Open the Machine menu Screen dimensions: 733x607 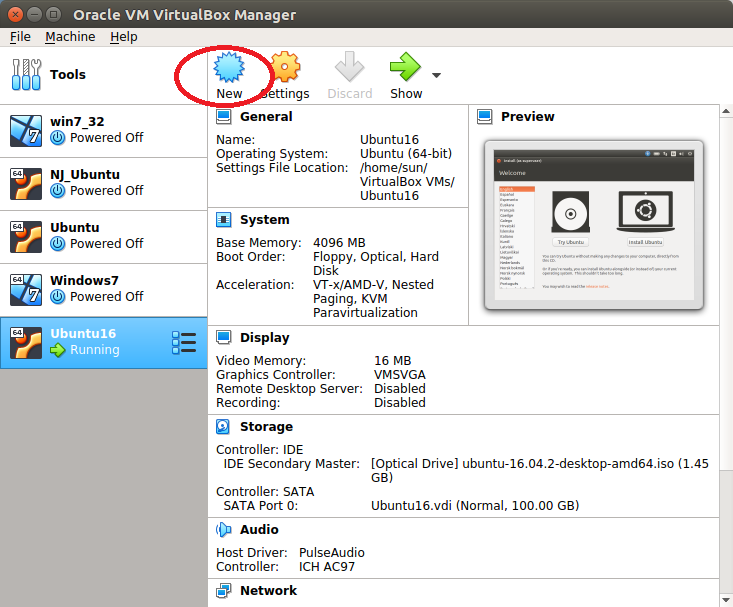[70, 36]
